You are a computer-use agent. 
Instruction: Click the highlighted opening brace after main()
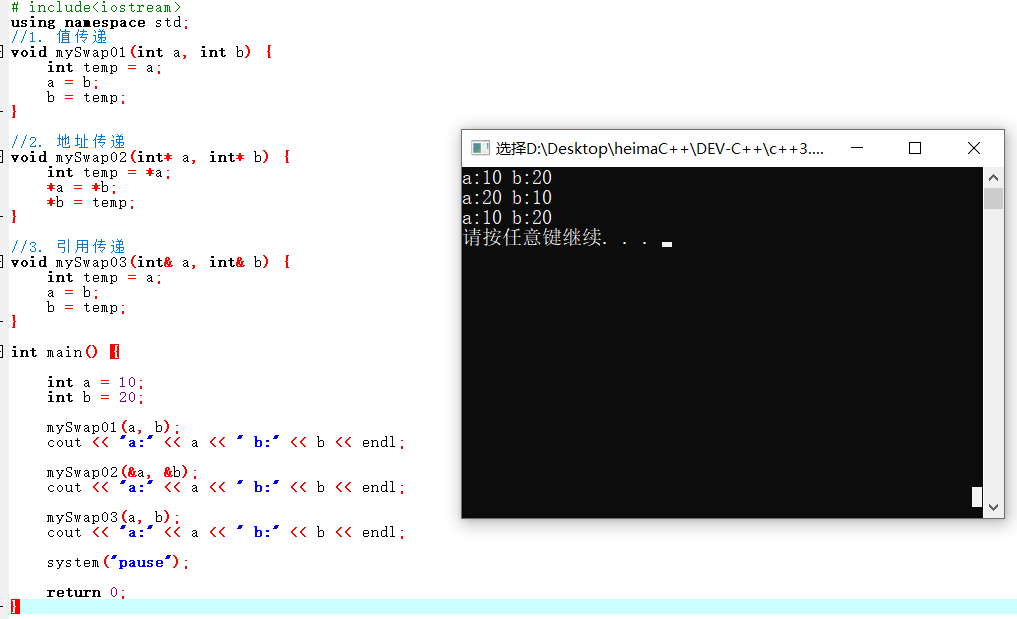point(115,352)
